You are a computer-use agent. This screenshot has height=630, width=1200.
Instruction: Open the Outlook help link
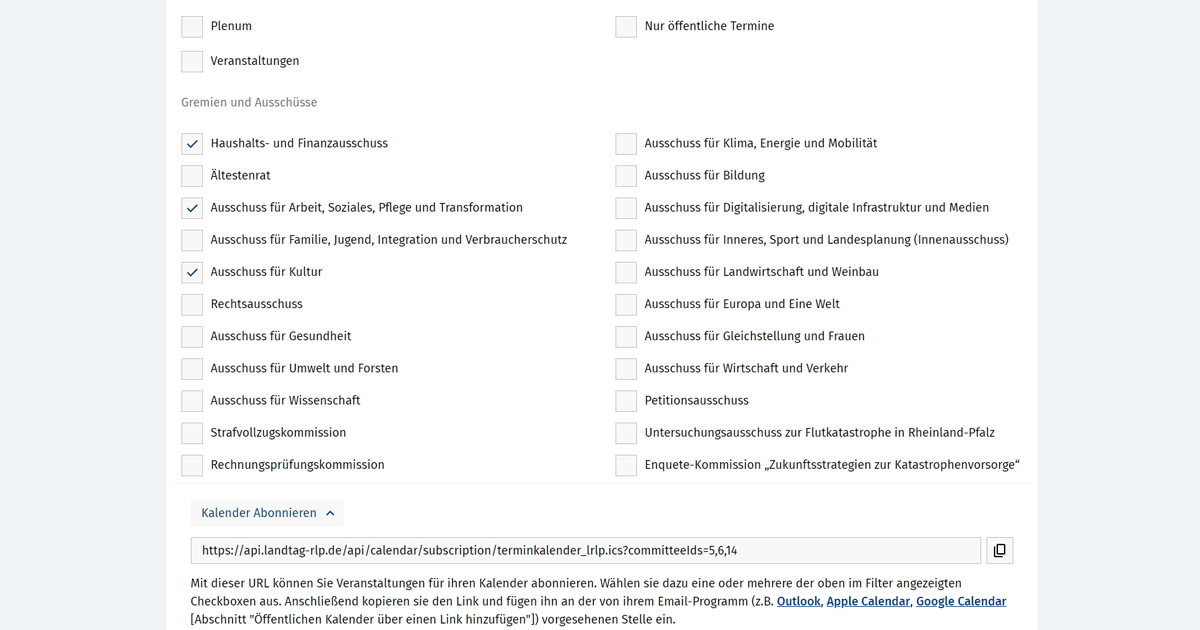798,601
